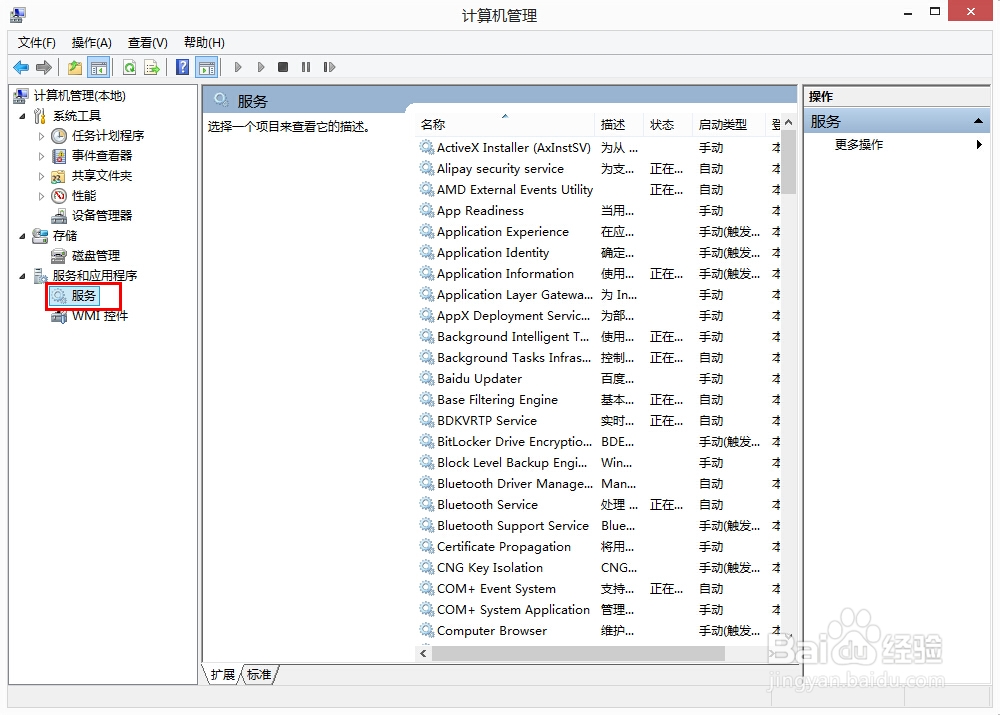Start the service with the play icon
The height and width of the screenshot is (715, 1000).
(238, 67)
